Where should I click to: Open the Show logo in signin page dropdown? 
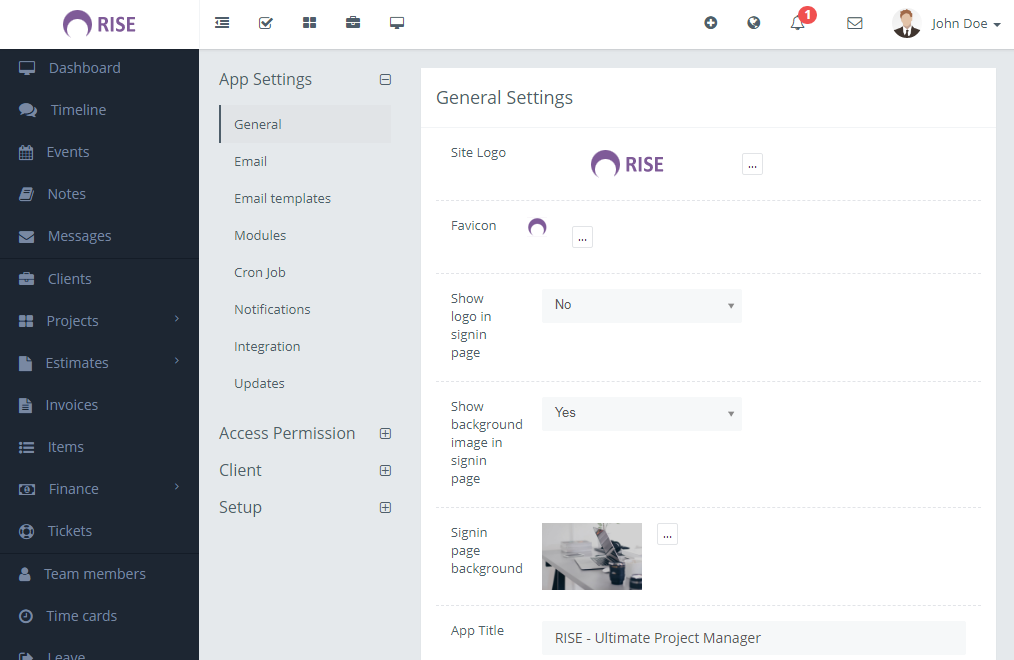point(642,305)
